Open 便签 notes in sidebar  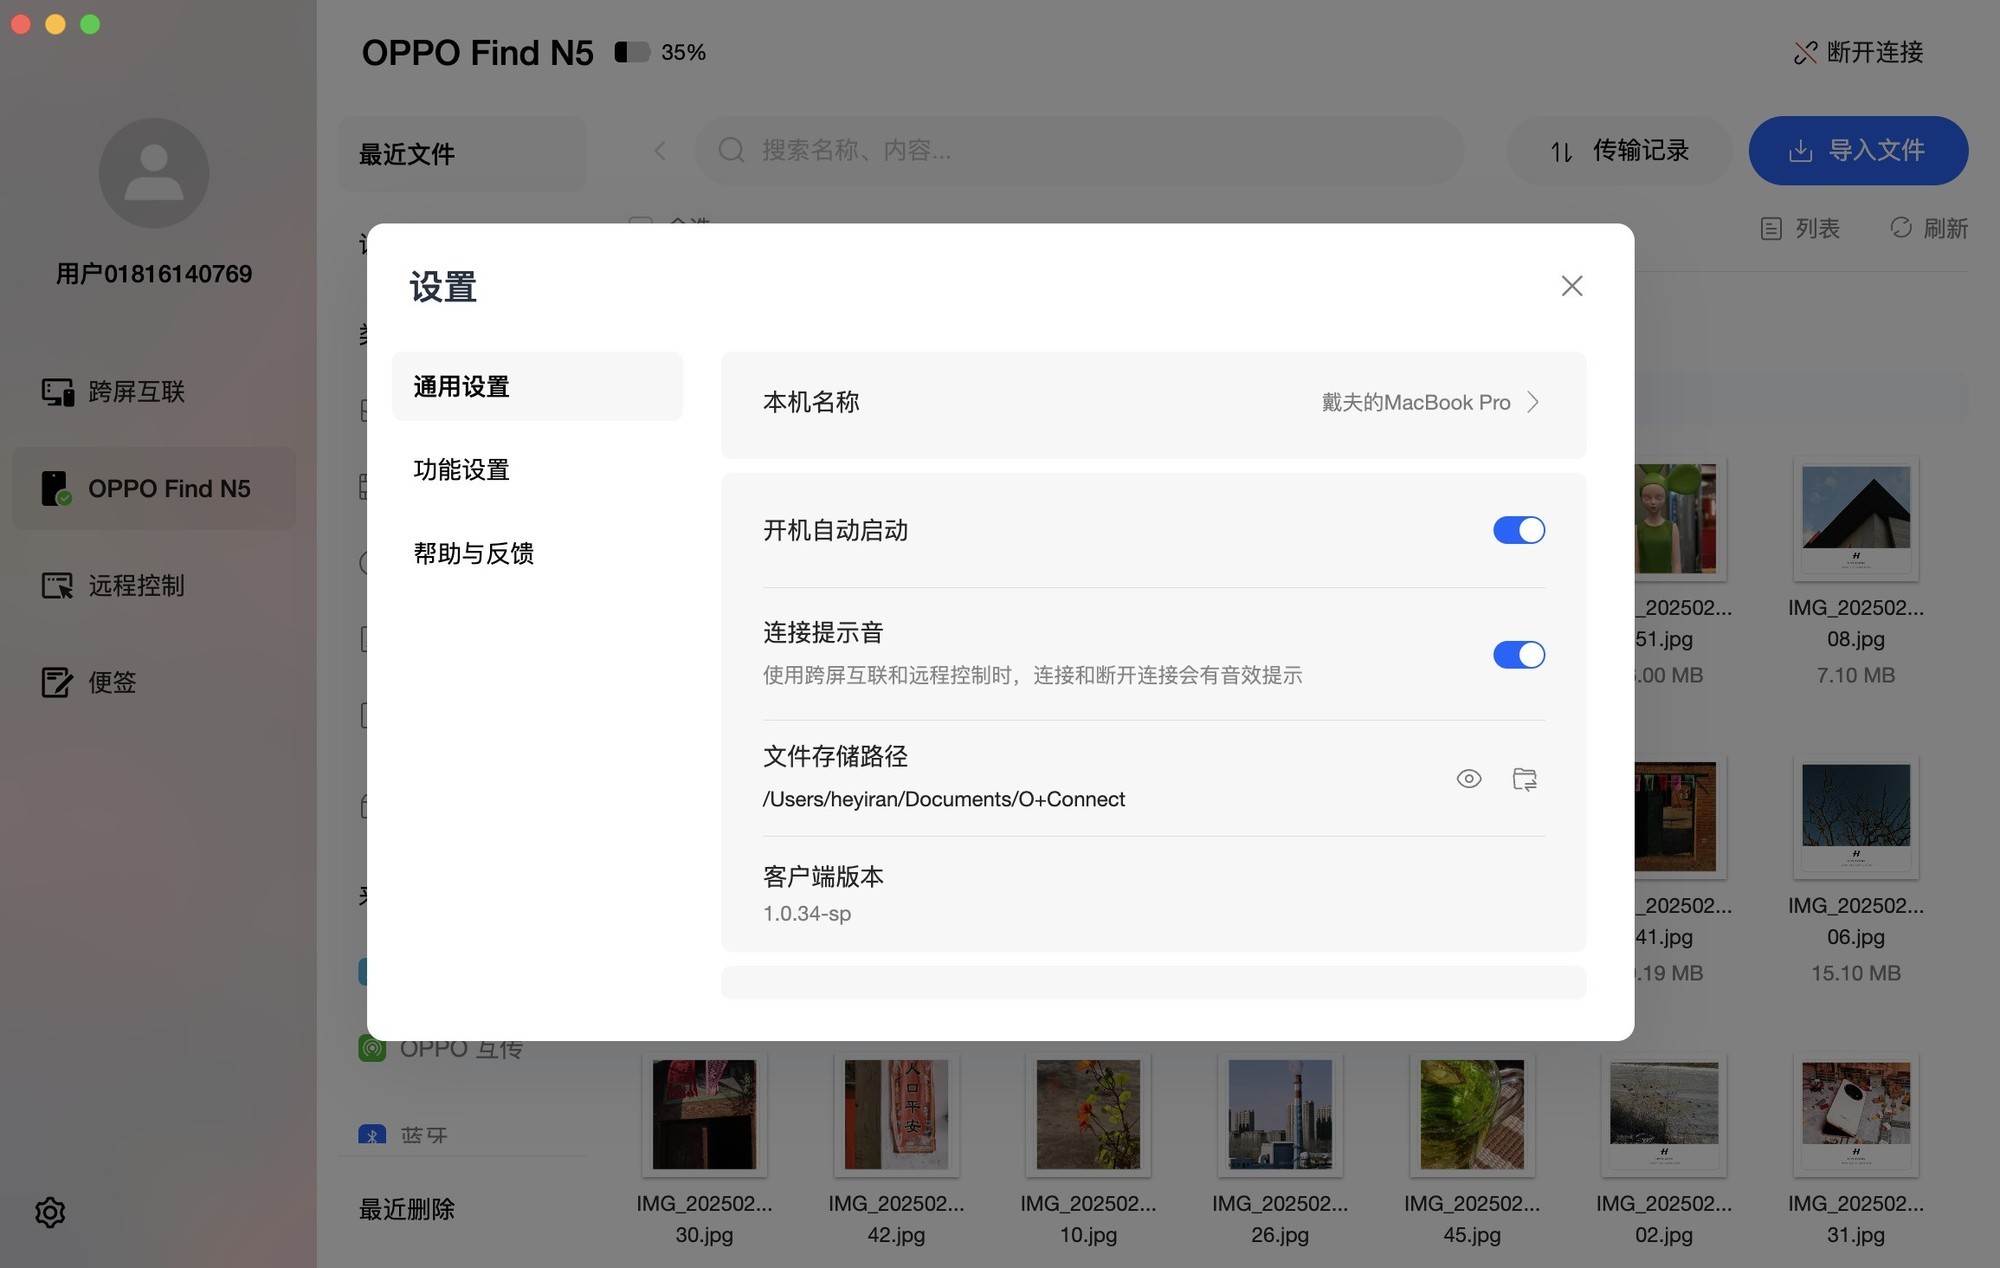pos(154,682)
